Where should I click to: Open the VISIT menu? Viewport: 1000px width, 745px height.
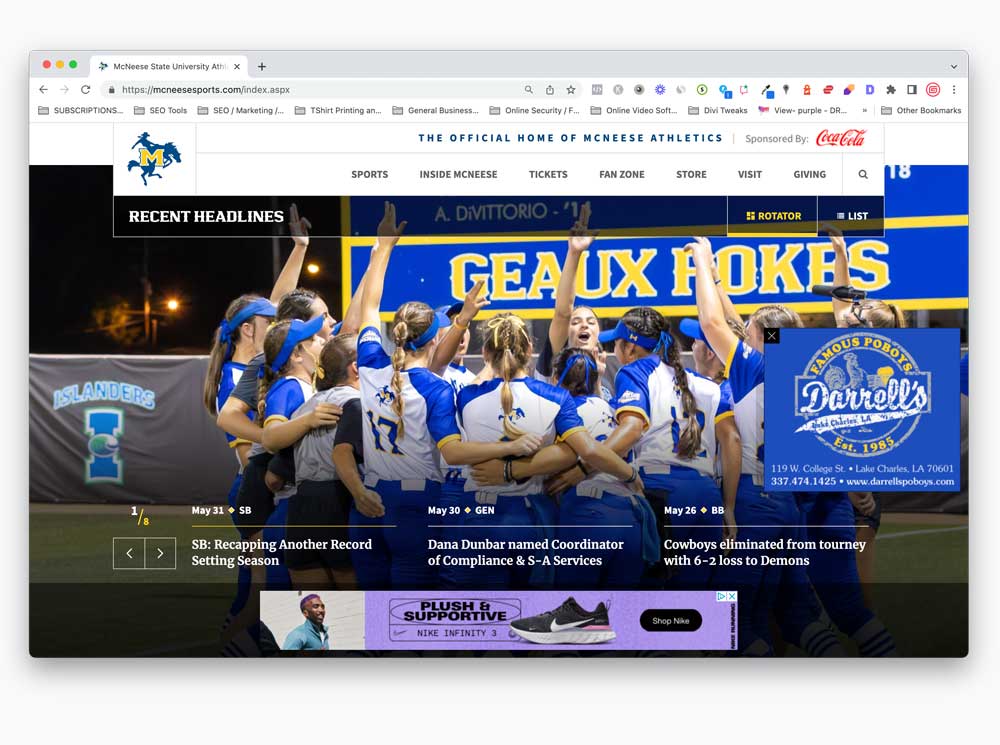[x=750, y=174]
